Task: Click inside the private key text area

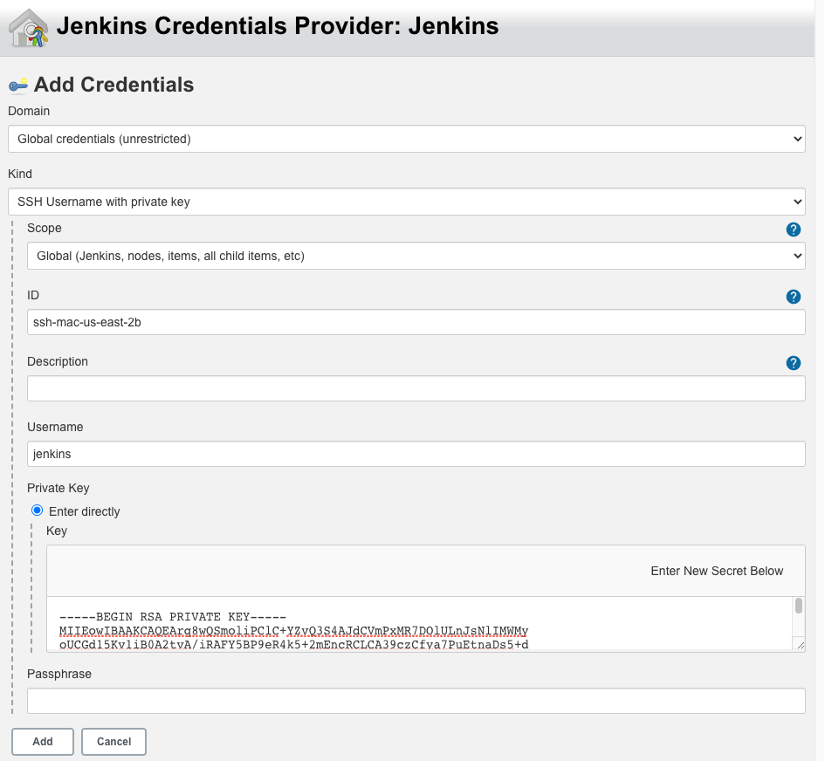Action: point(419,625)
